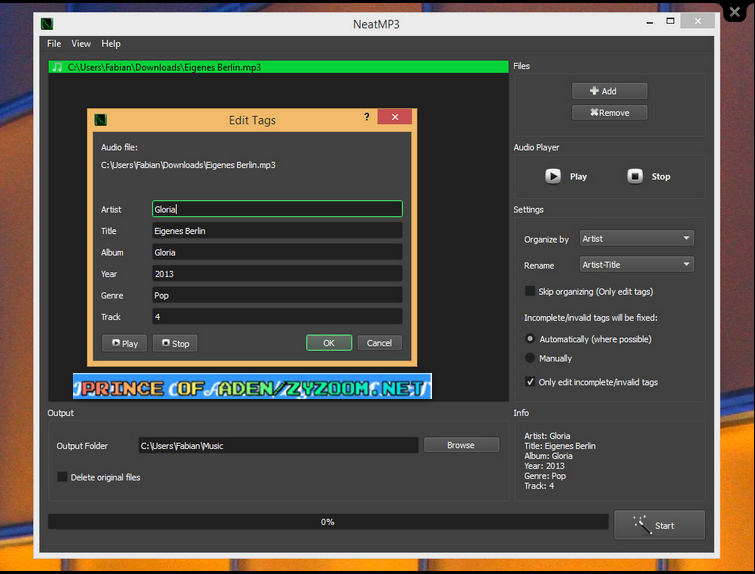Enable Skip organizing checkbox
The height and width of the screenshot is (574, 755).
point(530,291)
